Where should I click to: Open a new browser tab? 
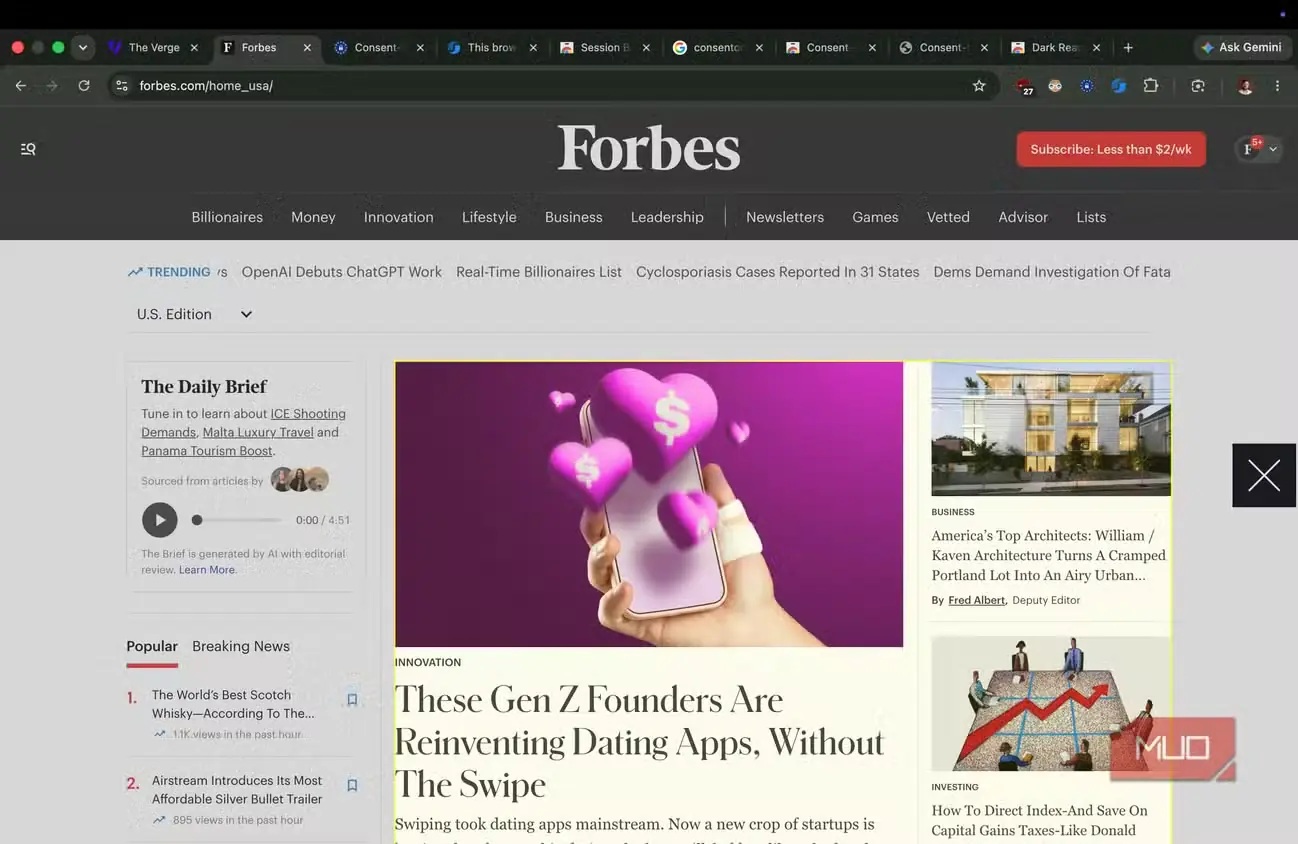[1128, 47]
